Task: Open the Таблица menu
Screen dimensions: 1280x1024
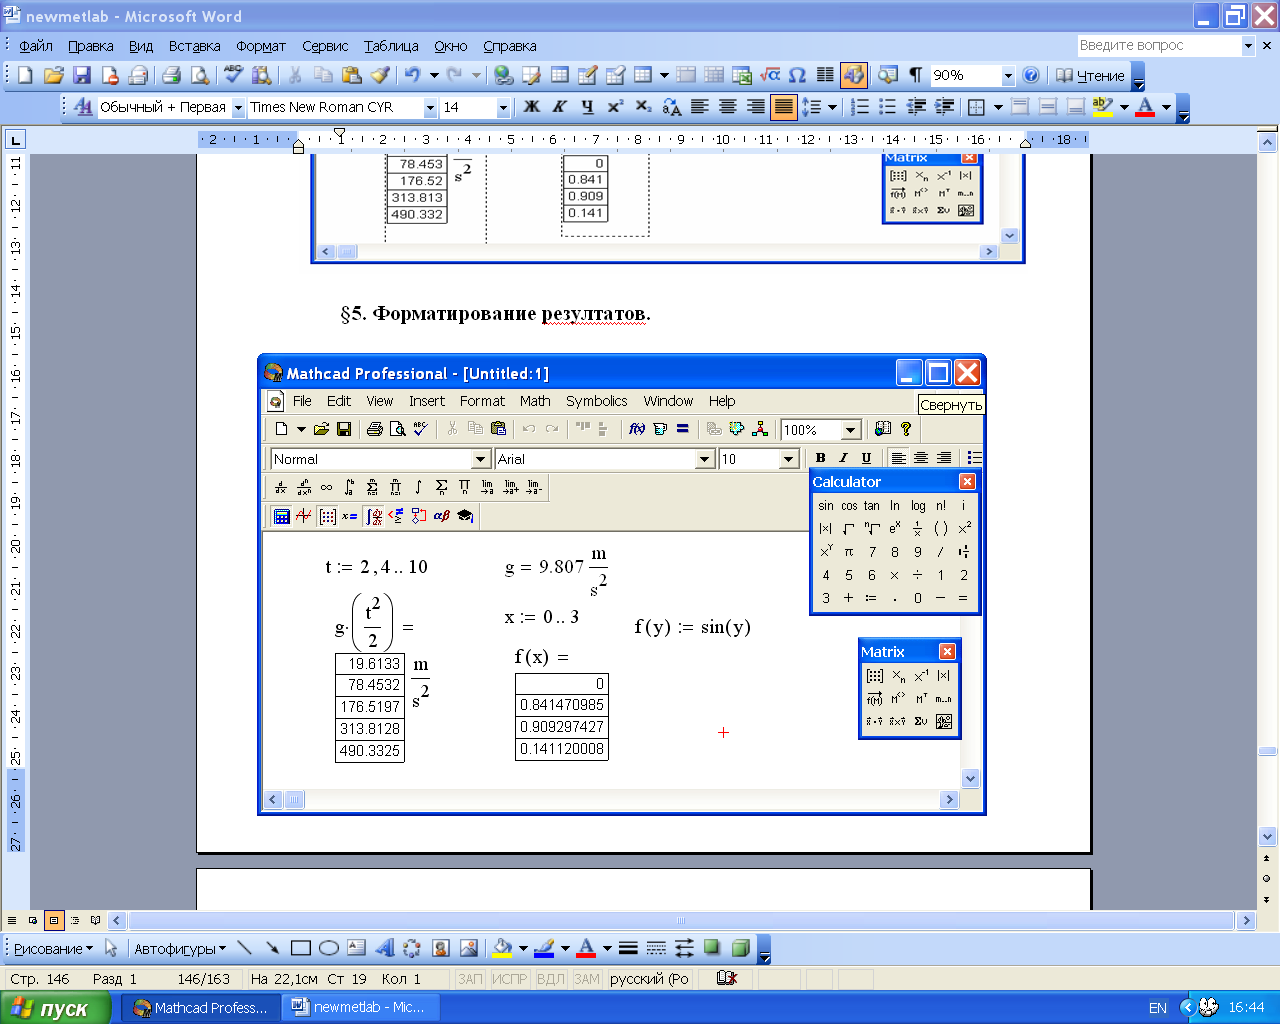Action: 391,46
